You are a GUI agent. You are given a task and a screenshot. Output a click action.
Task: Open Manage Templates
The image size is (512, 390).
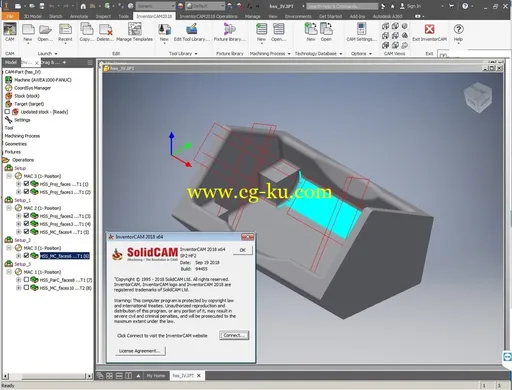point(134,33)
